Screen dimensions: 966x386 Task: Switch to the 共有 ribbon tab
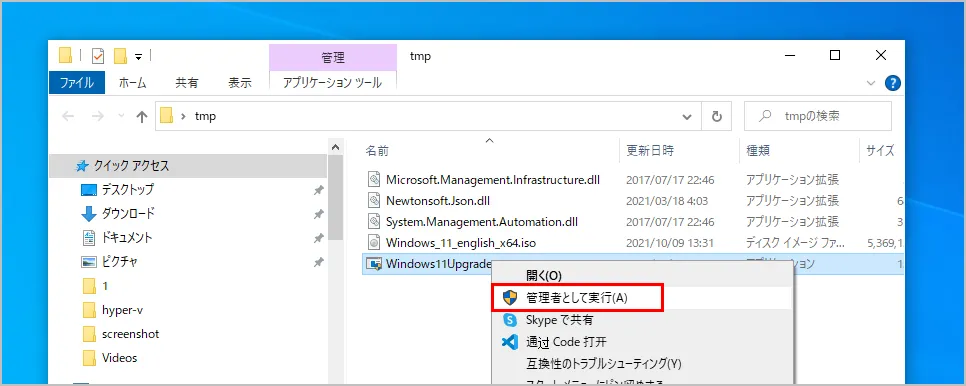point(187,82)
